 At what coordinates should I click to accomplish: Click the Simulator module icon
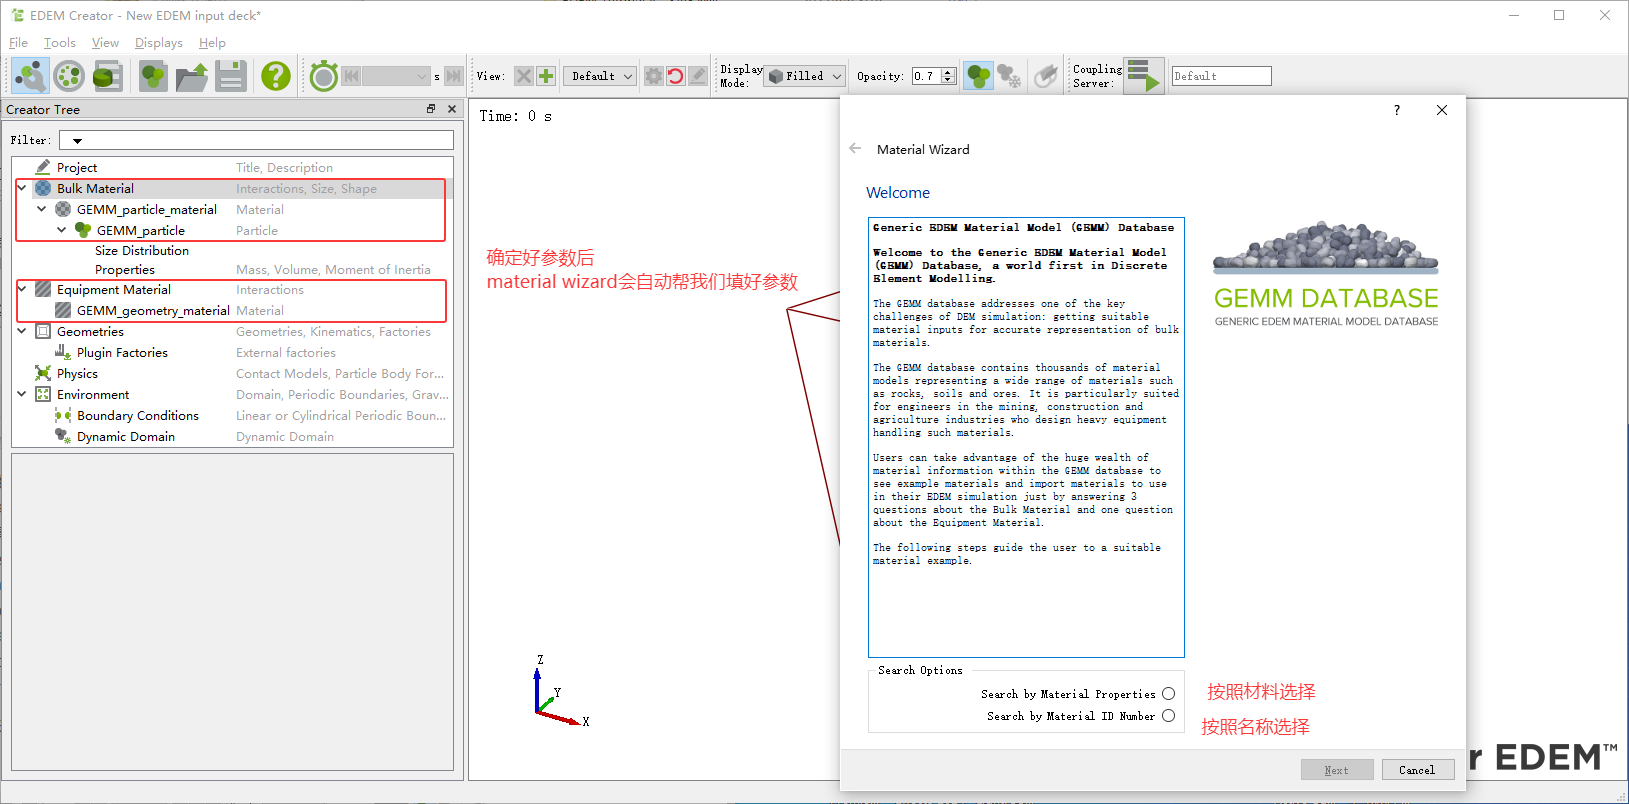point(69,76)
